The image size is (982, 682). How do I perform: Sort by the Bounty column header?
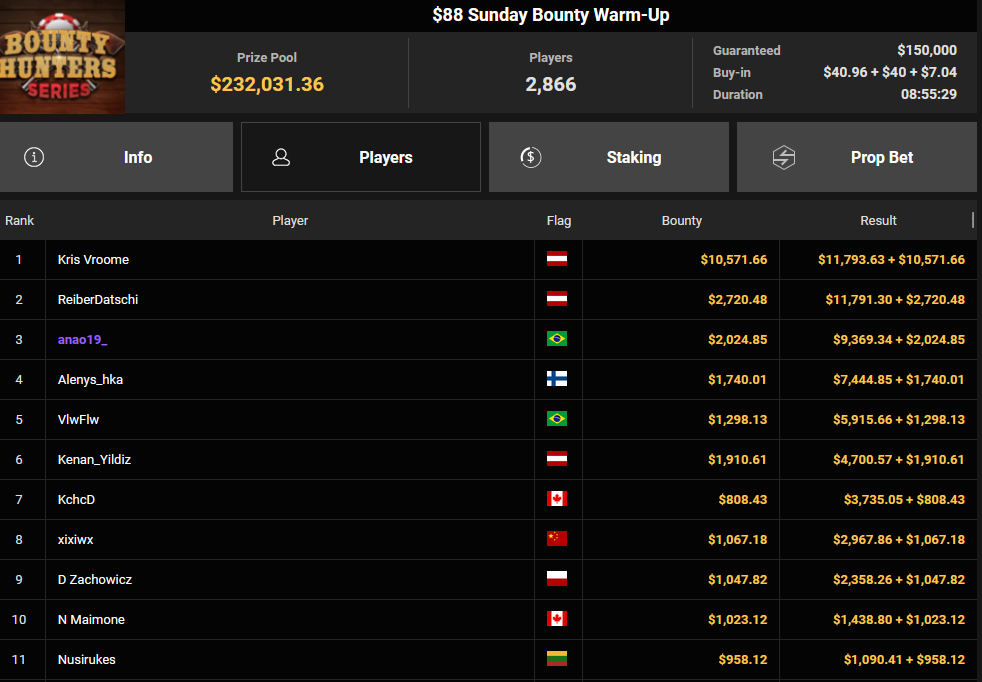point(682,220)
